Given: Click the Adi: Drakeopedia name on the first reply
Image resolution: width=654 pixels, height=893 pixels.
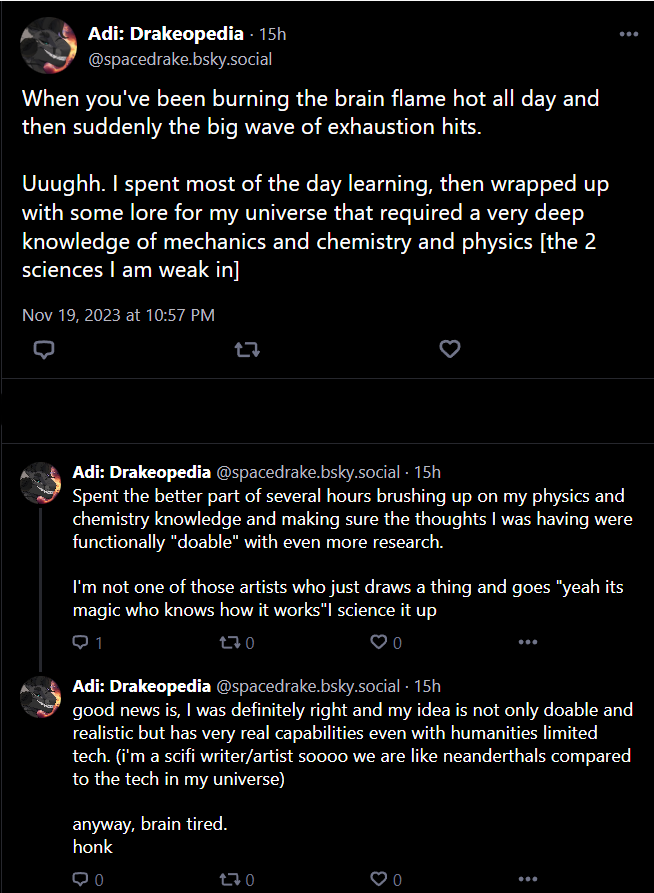Looking at the screenshot, I should (142, 472).
